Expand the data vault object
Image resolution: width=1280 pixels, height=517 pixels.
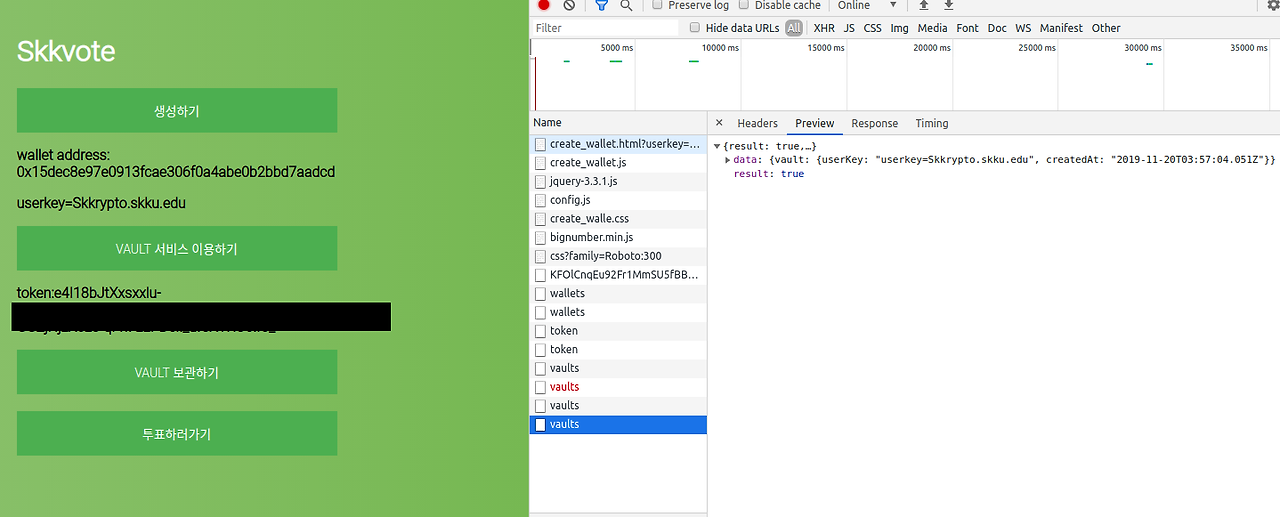[728, 160]
